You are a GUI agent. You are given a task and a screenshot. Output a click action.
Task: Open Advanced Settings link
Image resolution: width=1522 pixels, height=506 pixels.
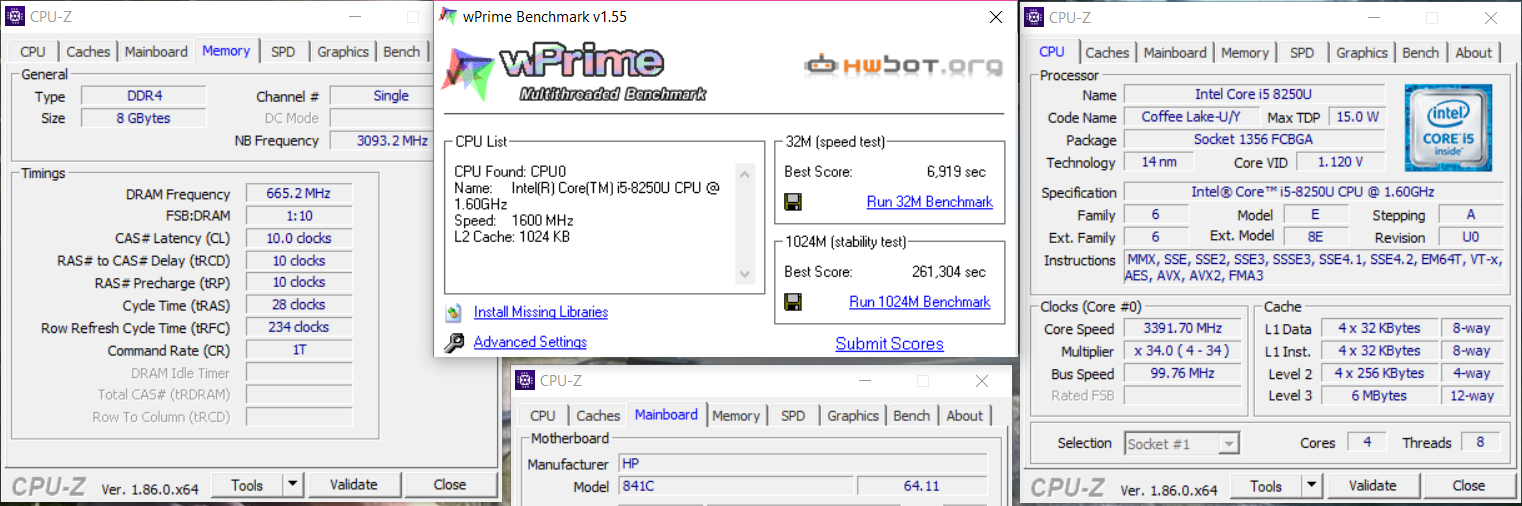[530, 342]
